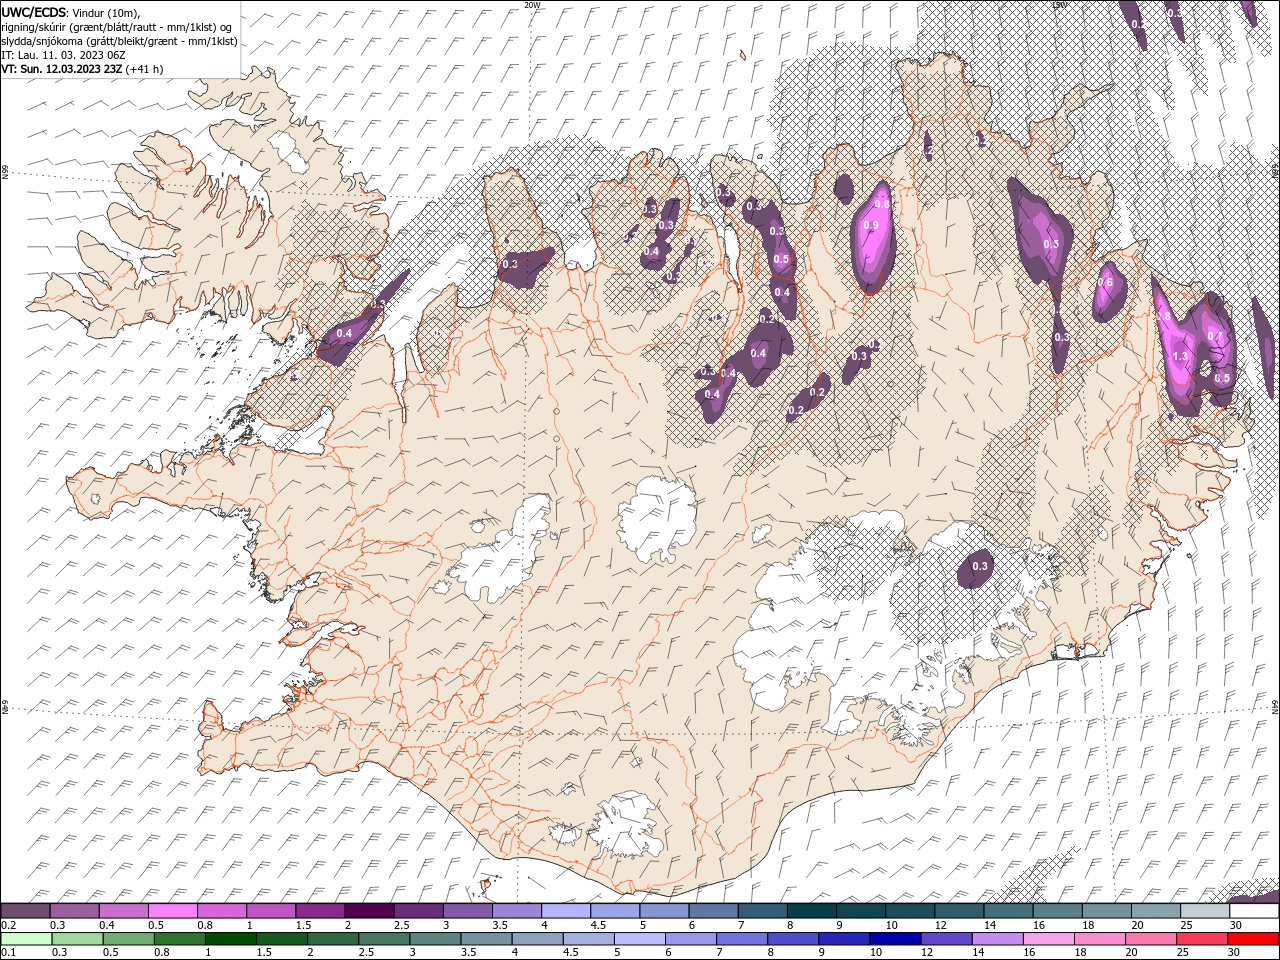Pick the white 30 swatch in the upper legend

1254,911
